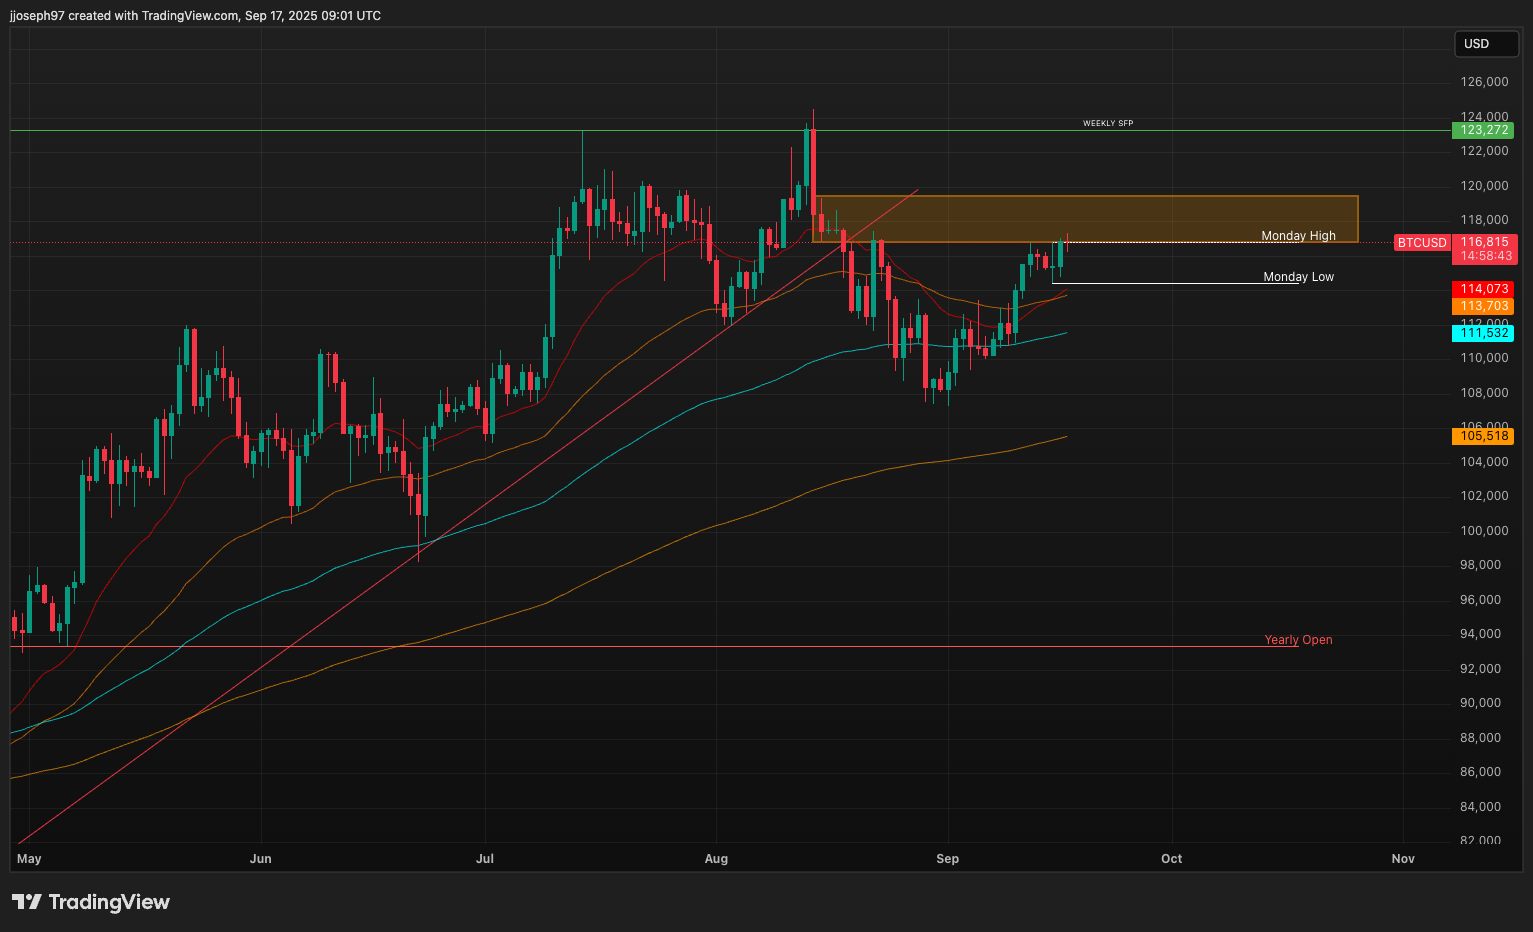Select the 105,518 orange moving average label
1533x932 pixels.
[x=1483, y=436]
